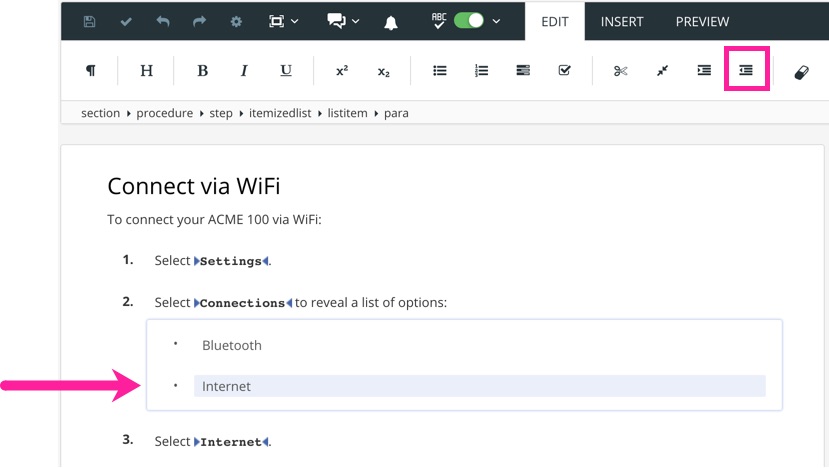
Task: Apply bold formatting
Action: 202,71
